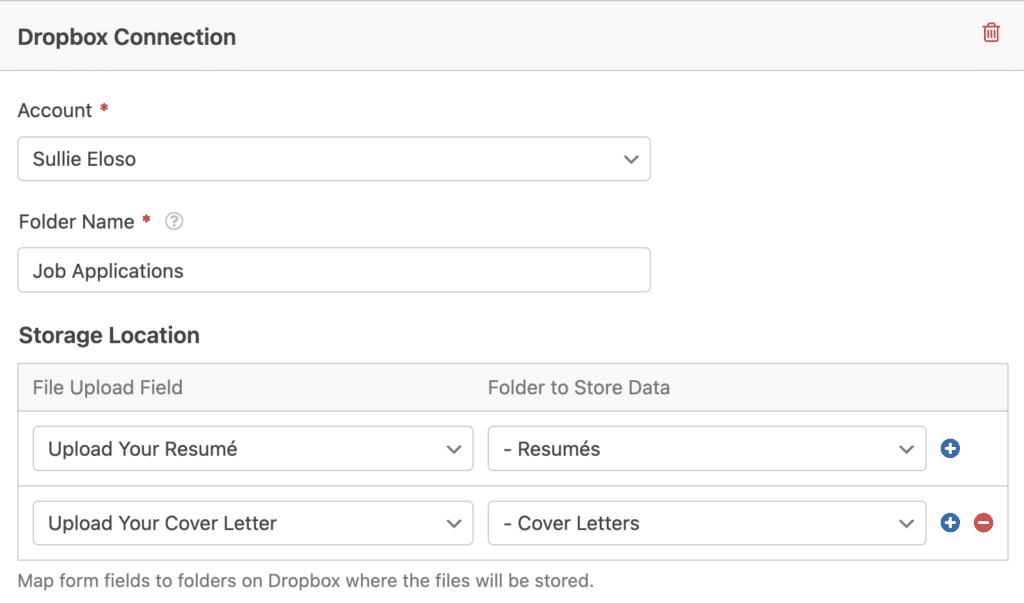
Task: Click the required asterisk beside Account
Action: (104, 110)
